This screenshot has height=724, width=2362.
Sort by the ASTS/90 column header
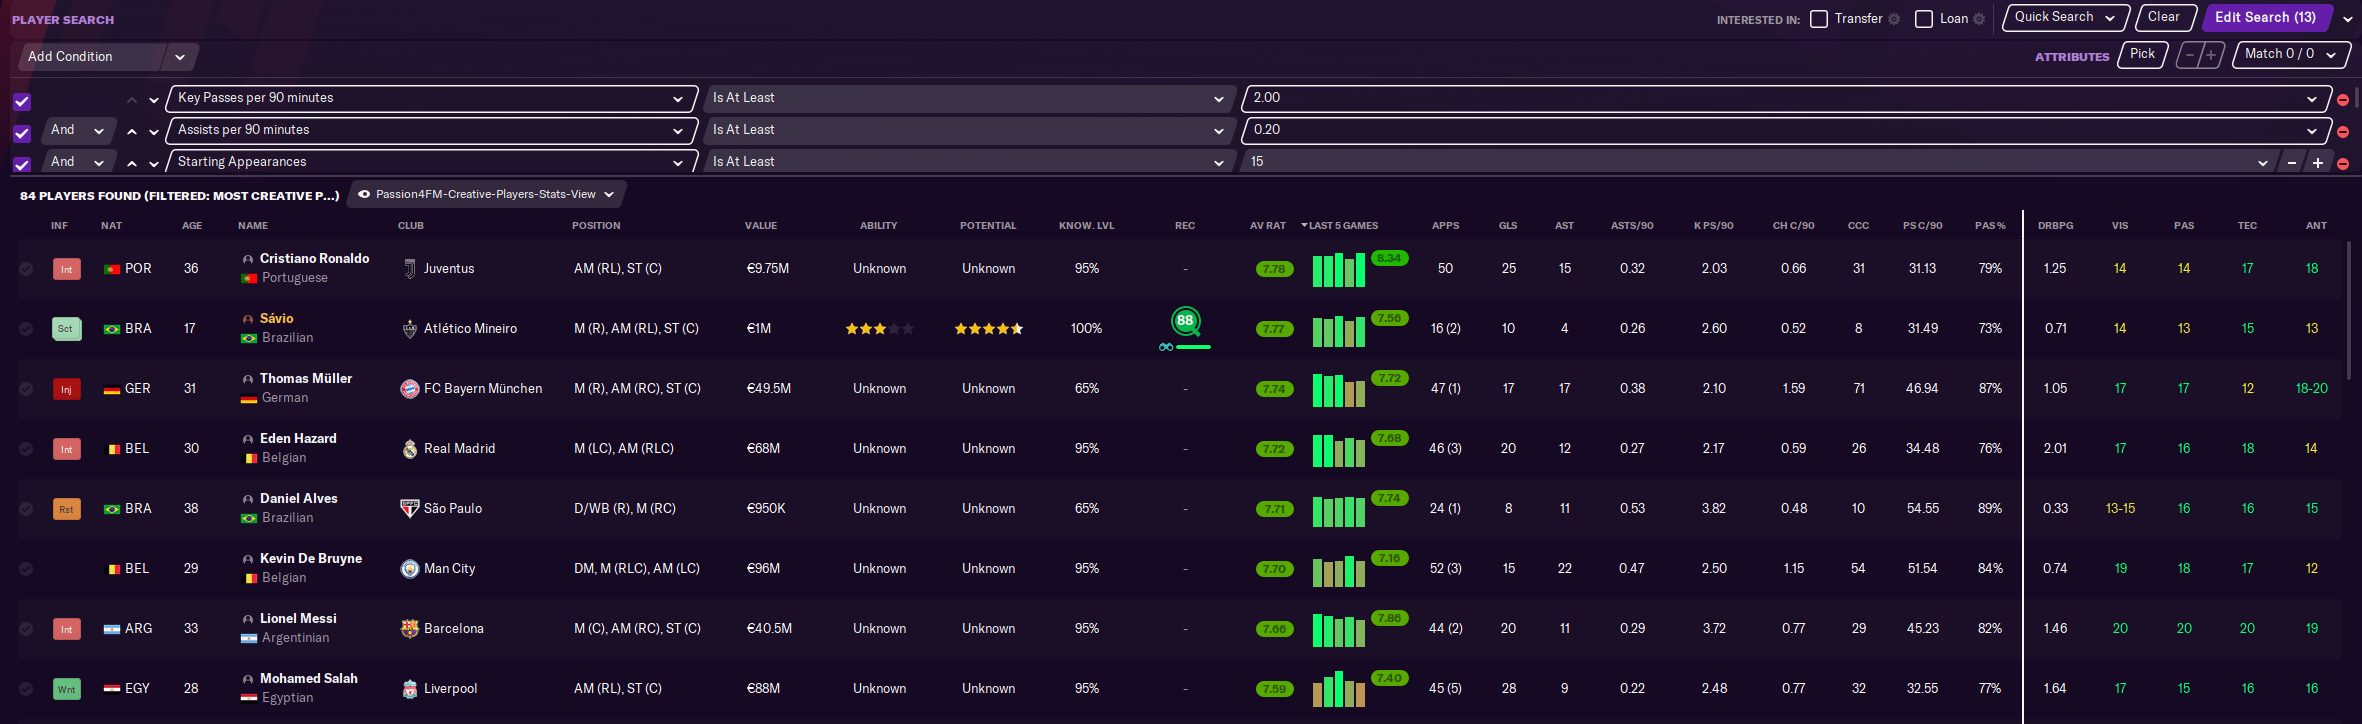coord(1632,226)
